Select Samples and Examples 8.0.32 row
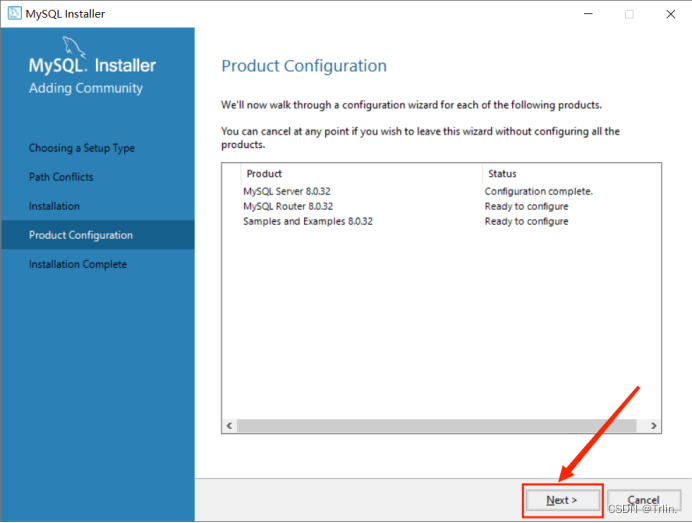 pyautogui.click(x=307, y=221)
